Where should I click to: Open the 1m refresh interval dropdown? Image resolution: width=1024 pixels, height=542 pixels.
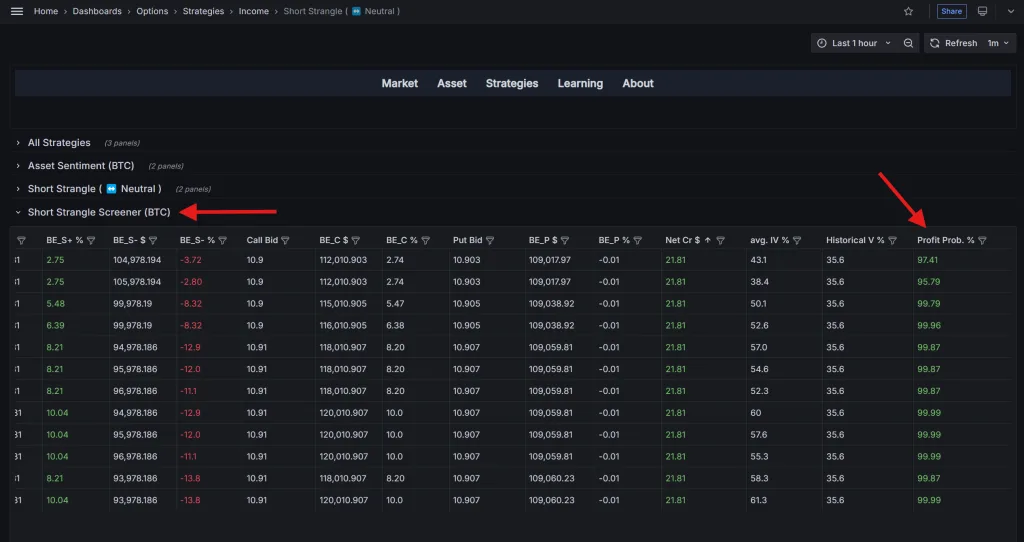click(x=998, y=43)
